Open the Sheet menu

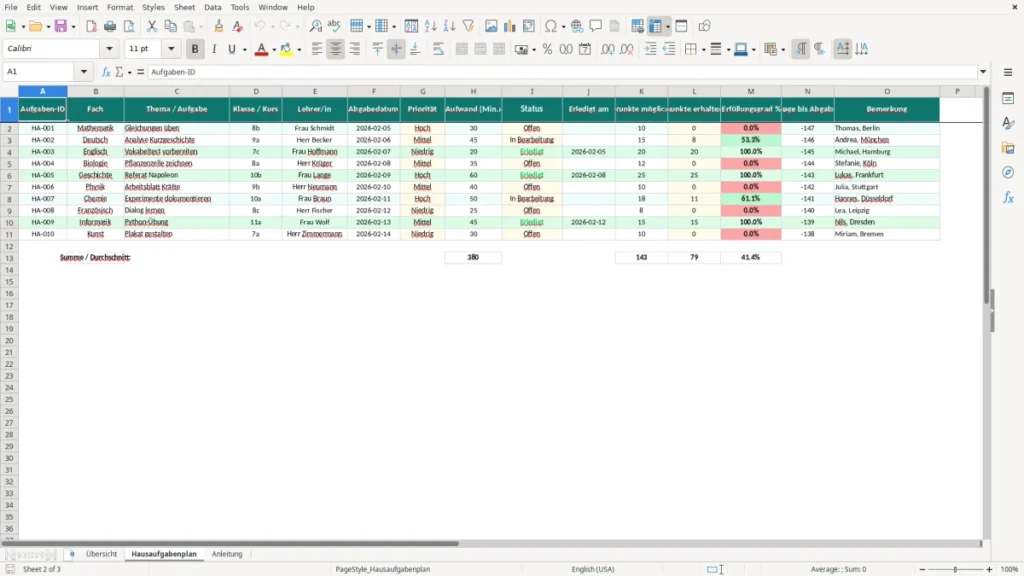tap(184, 7)
